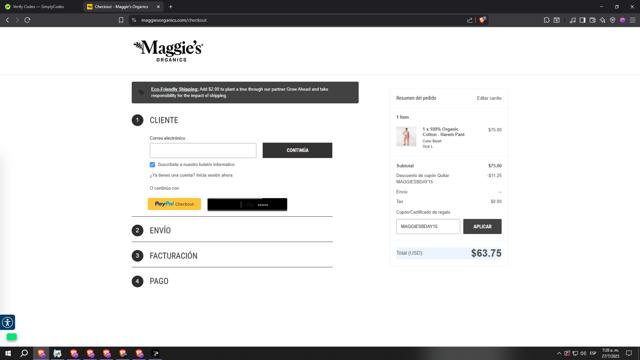Toggle the browser sidebar panel icon
Screen dimensions: 640x360
582,20
